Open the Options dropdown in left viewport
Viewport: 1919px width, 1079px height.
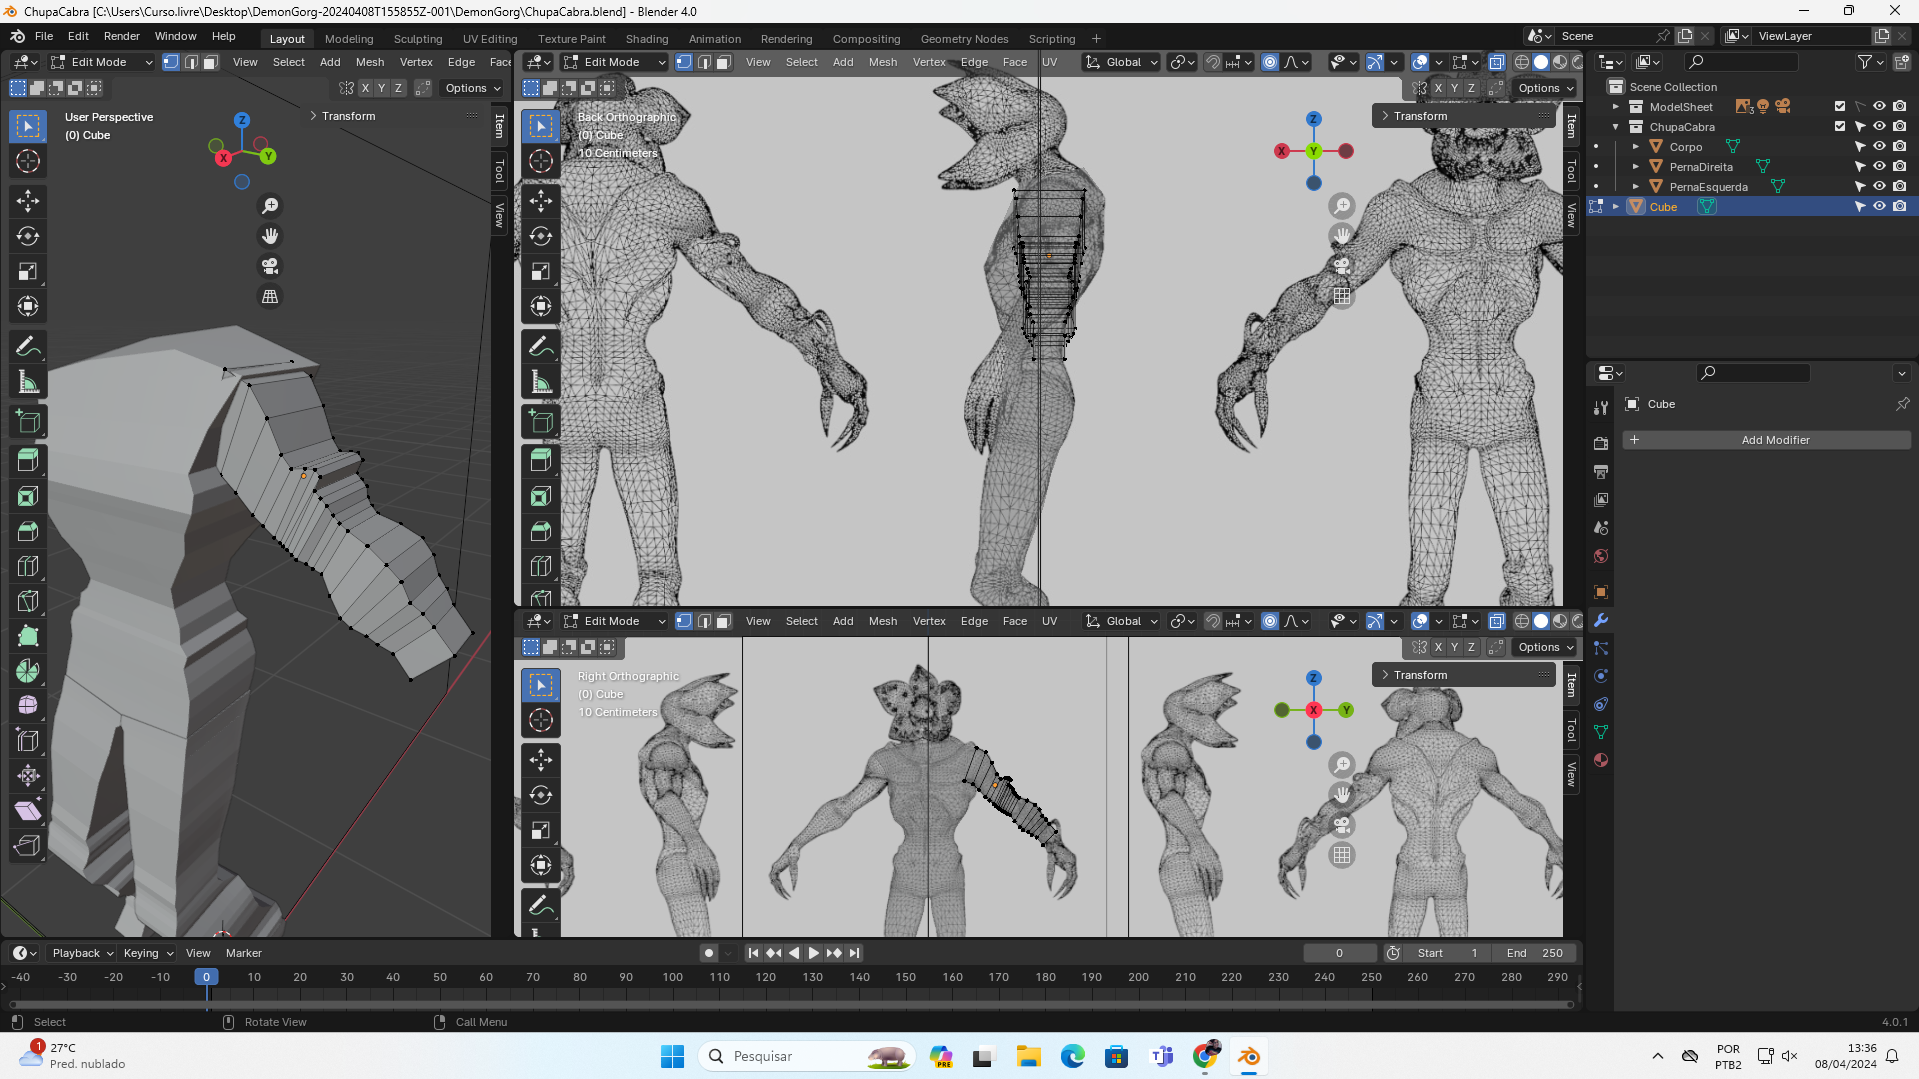tap(473, 88)
